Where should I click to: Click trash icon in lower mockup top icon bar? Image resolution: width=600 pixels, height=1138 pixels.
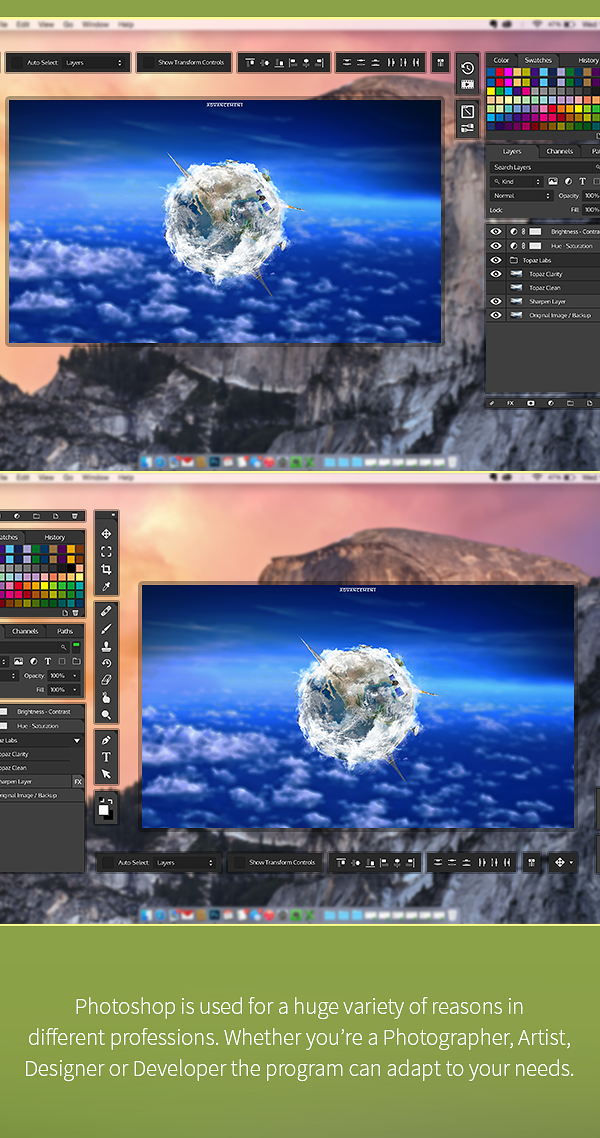point(75,516)
